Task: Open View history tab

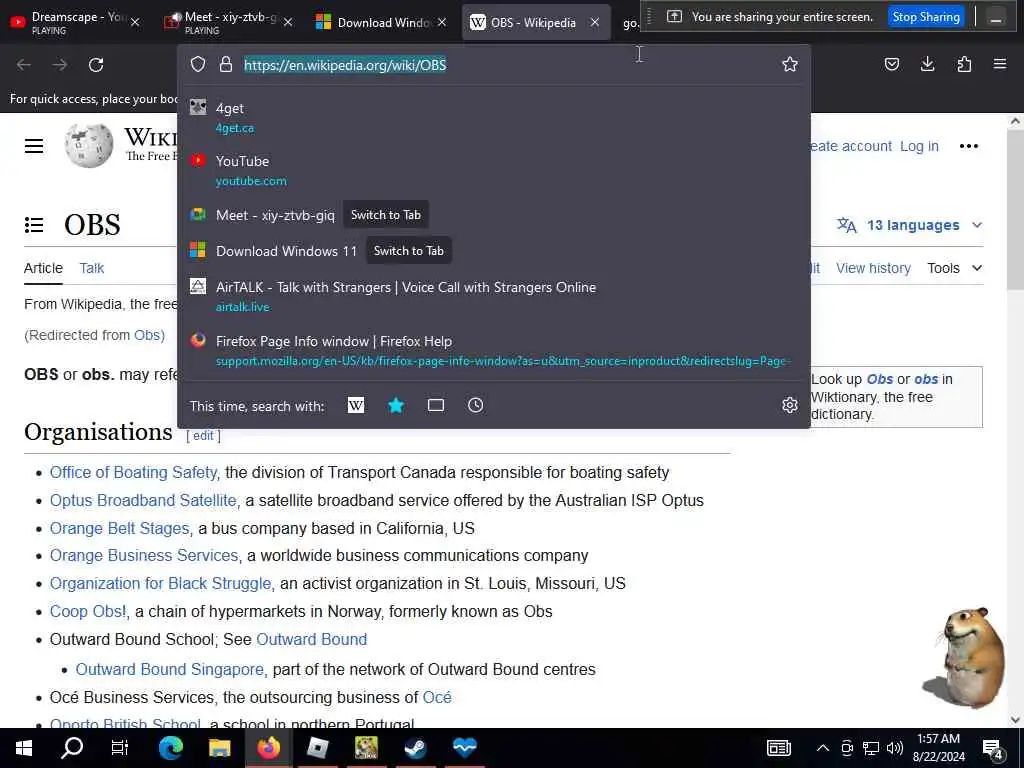Action: 873,268
